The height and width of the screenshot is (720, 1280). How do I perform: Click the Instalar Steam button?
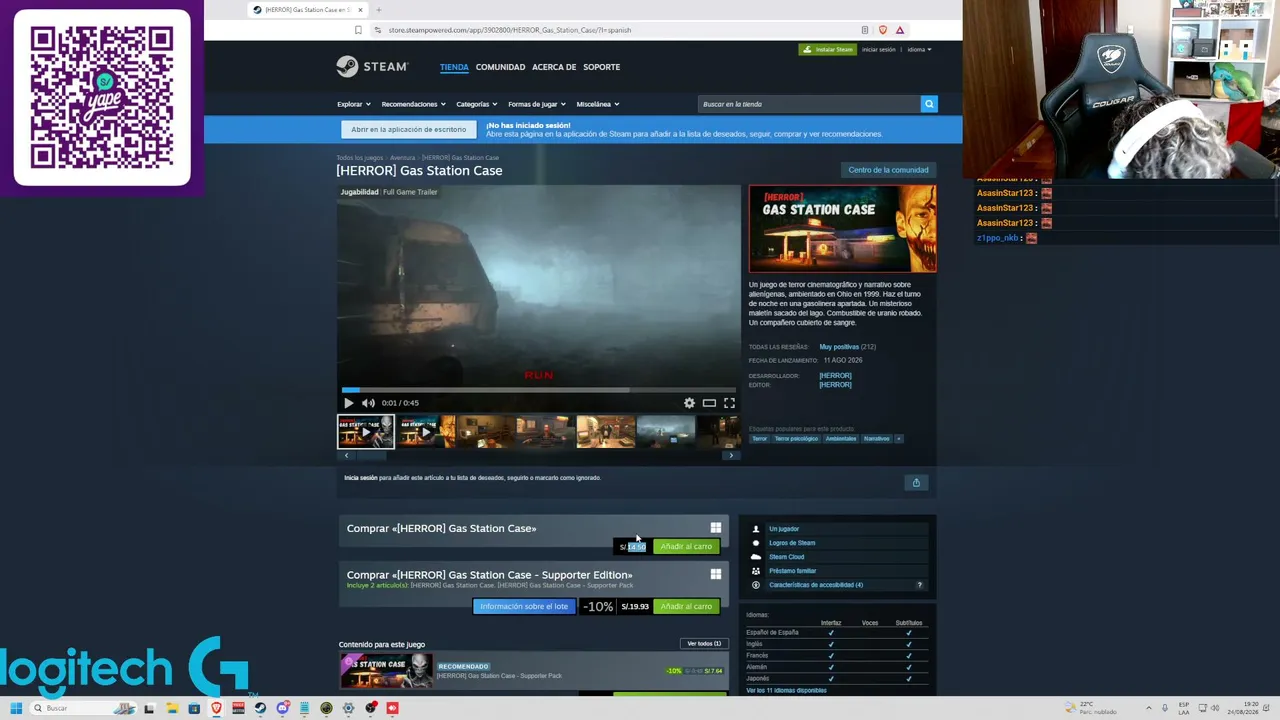click(x=828, y=49)
